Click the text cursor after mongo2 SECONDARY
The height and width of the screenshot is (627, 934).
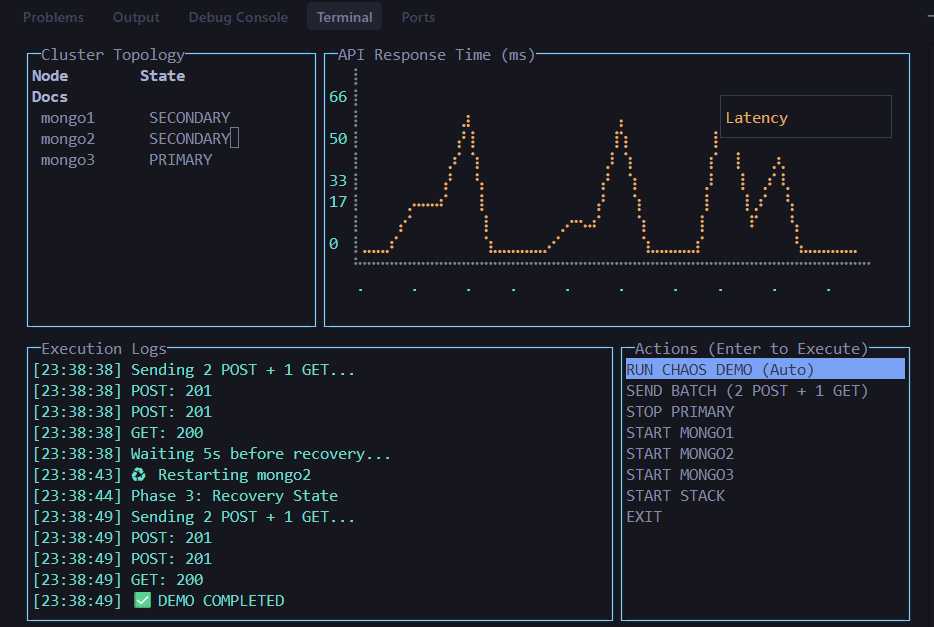pos(235,138)
